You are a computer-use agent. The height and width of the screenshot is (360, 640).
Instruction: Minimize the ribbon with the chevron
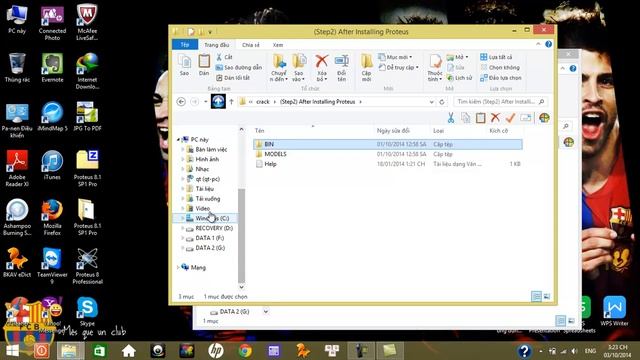click(x=538, y=44)
